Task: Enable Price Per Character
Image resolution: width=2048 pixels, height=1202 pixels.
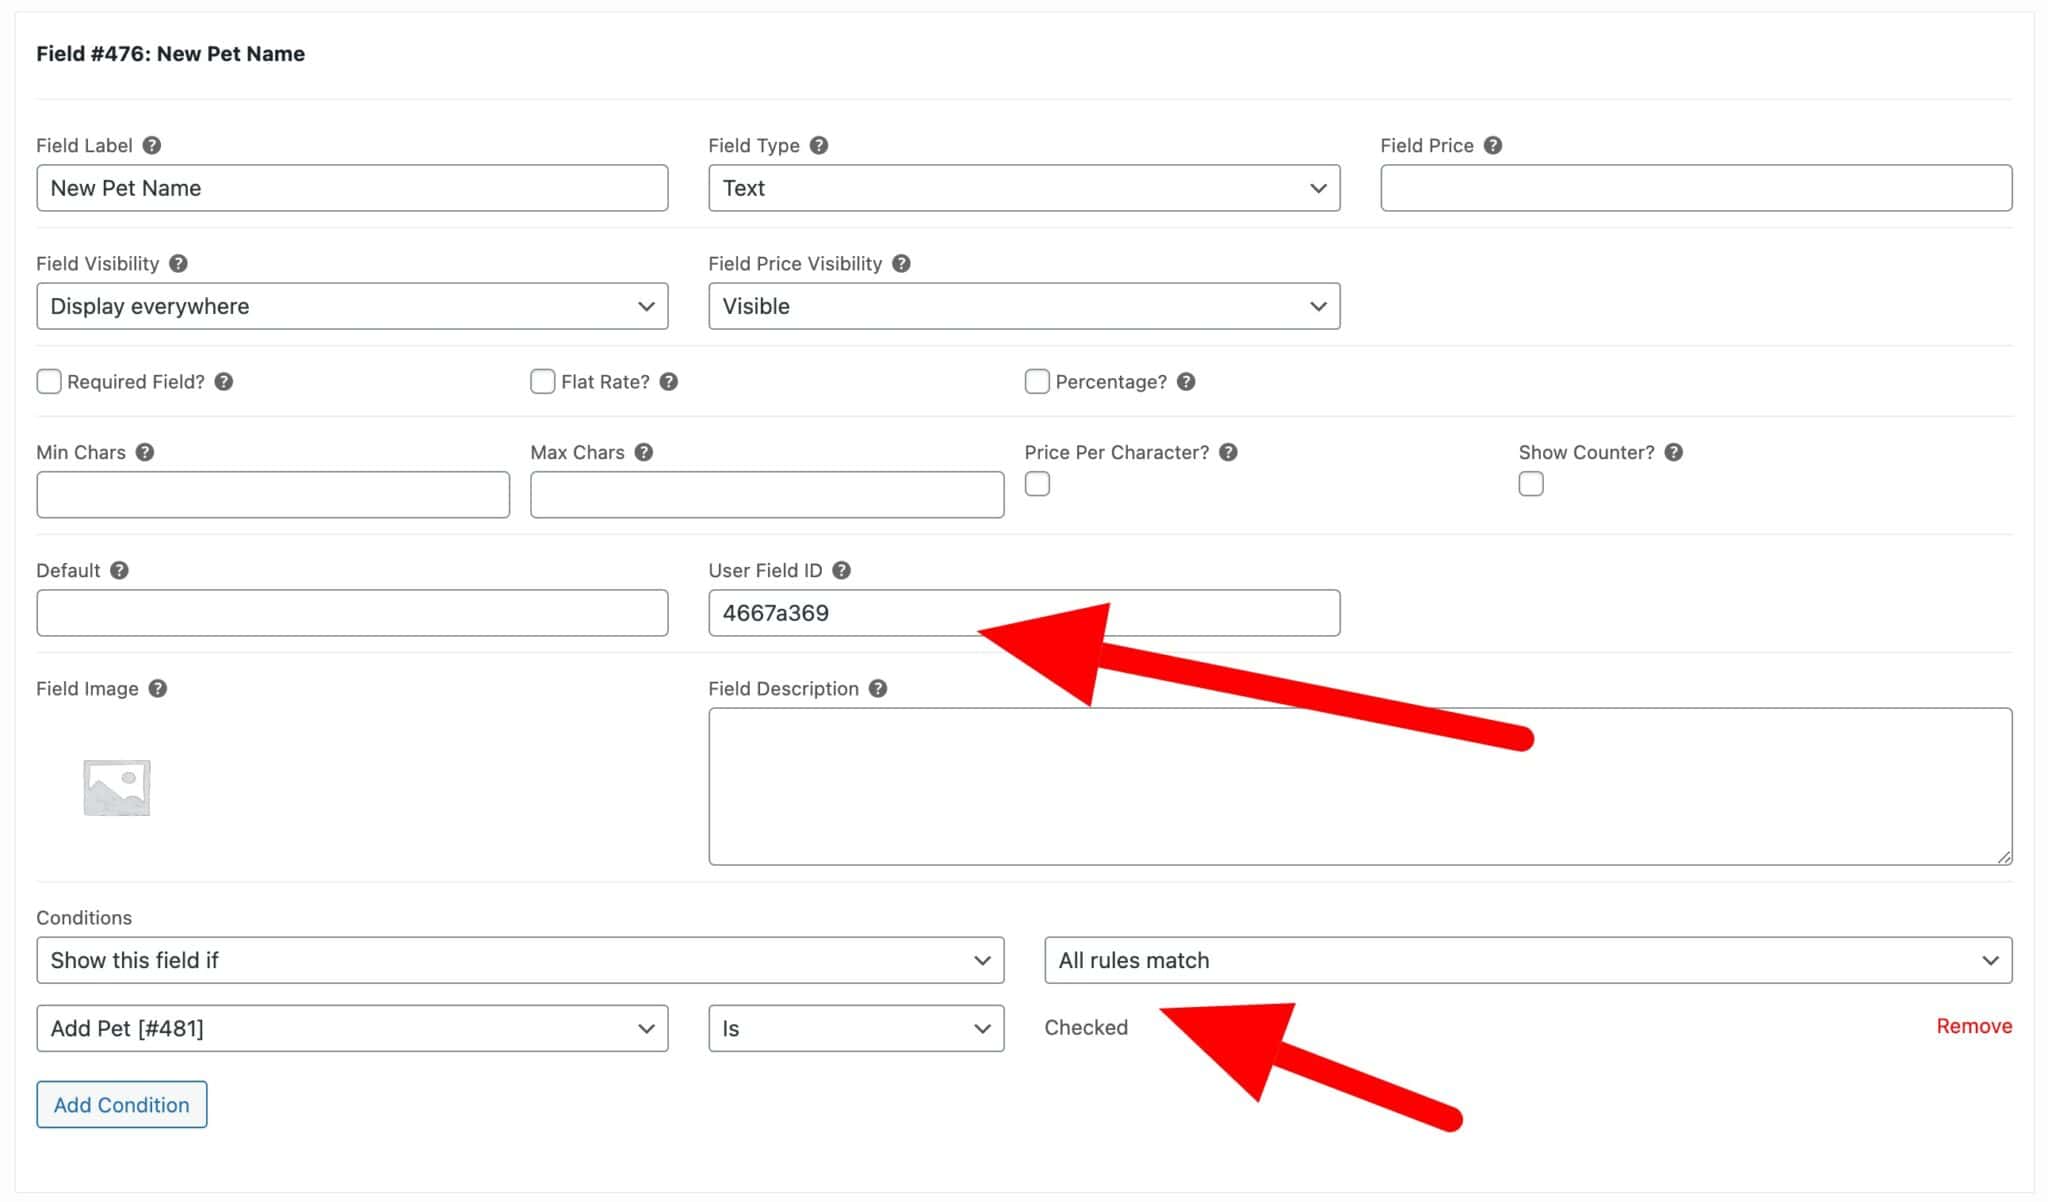Action: coord(1038,484)
